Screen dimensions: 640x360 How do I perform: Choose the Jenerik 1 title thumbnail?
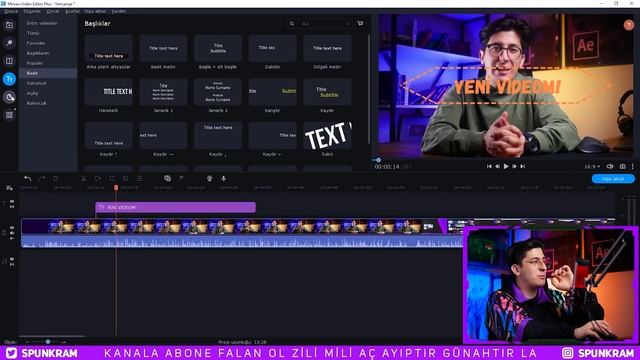click(163, 92)
